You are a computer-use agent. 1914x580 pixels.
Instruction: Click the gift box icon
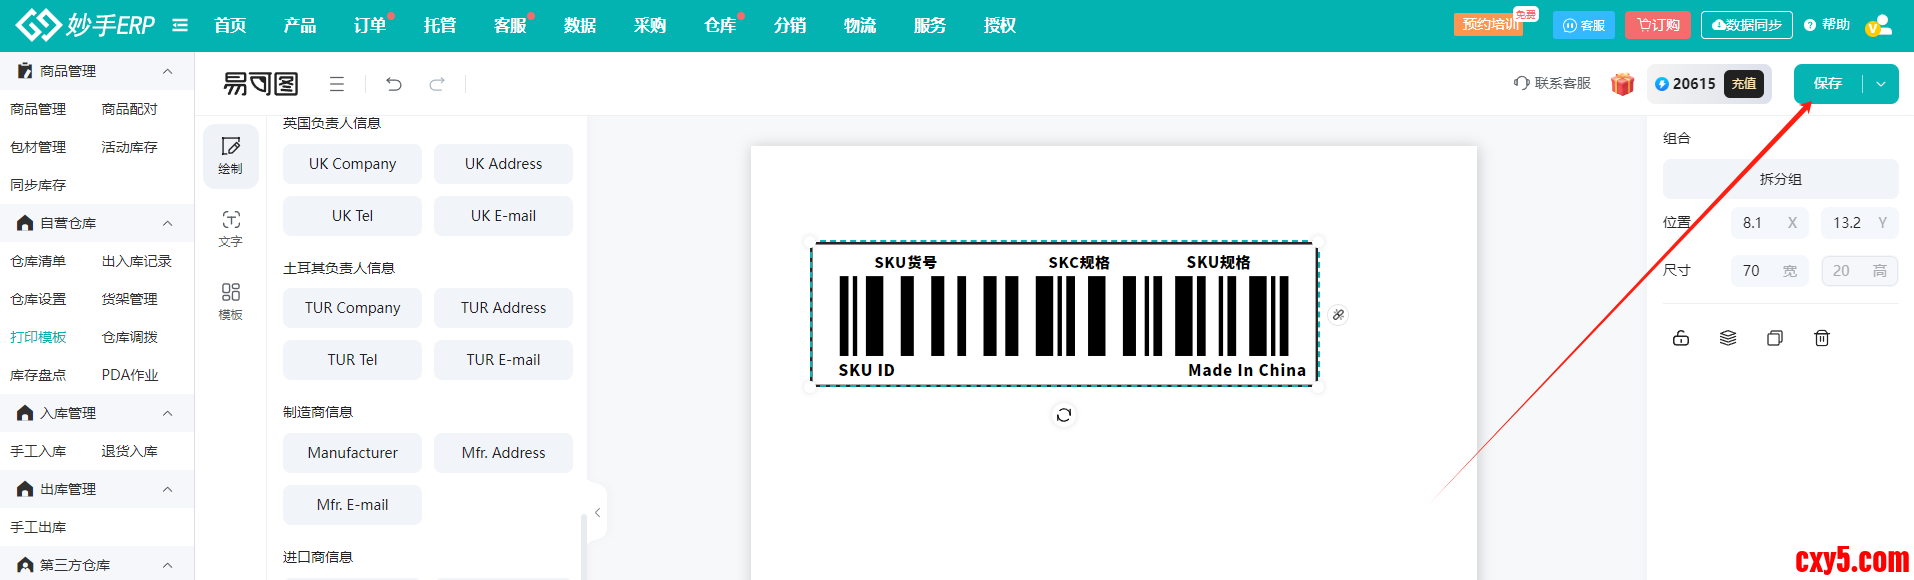click(1622, 84)
